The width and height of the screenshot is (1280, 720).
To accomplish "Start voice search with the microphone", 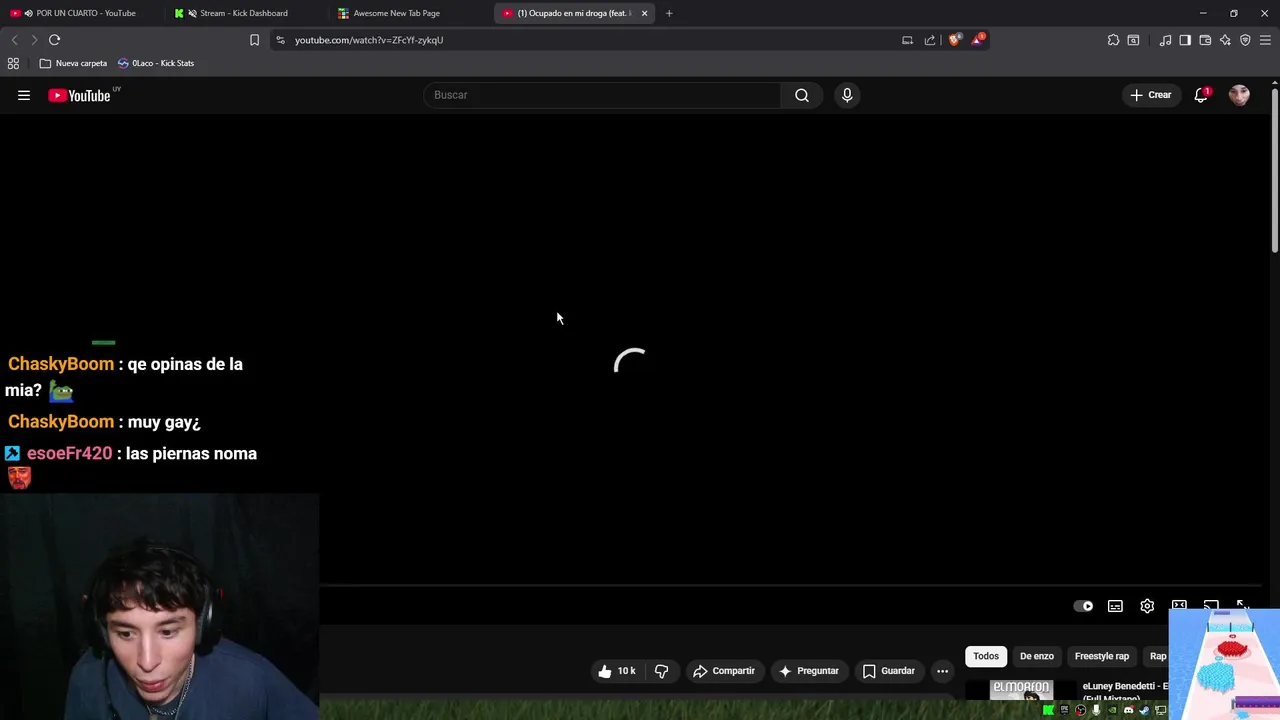I will click(x=847, y=95).
